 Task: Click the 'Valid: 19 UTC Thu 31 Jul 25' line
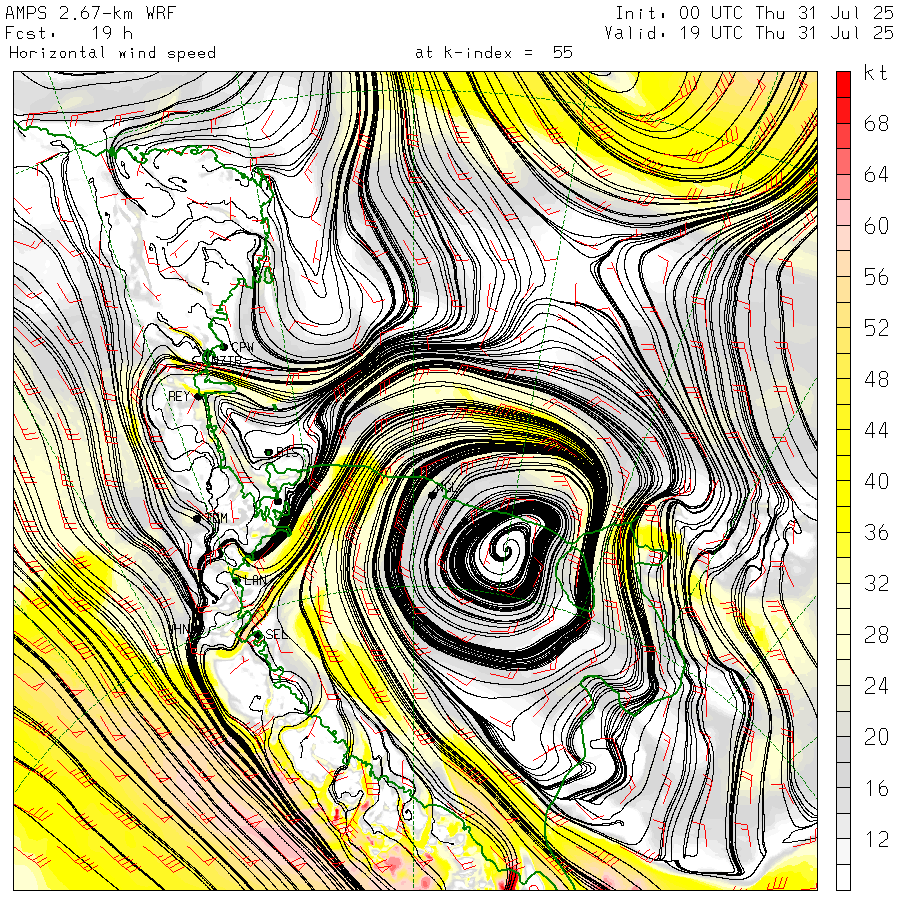coord(749,33)
